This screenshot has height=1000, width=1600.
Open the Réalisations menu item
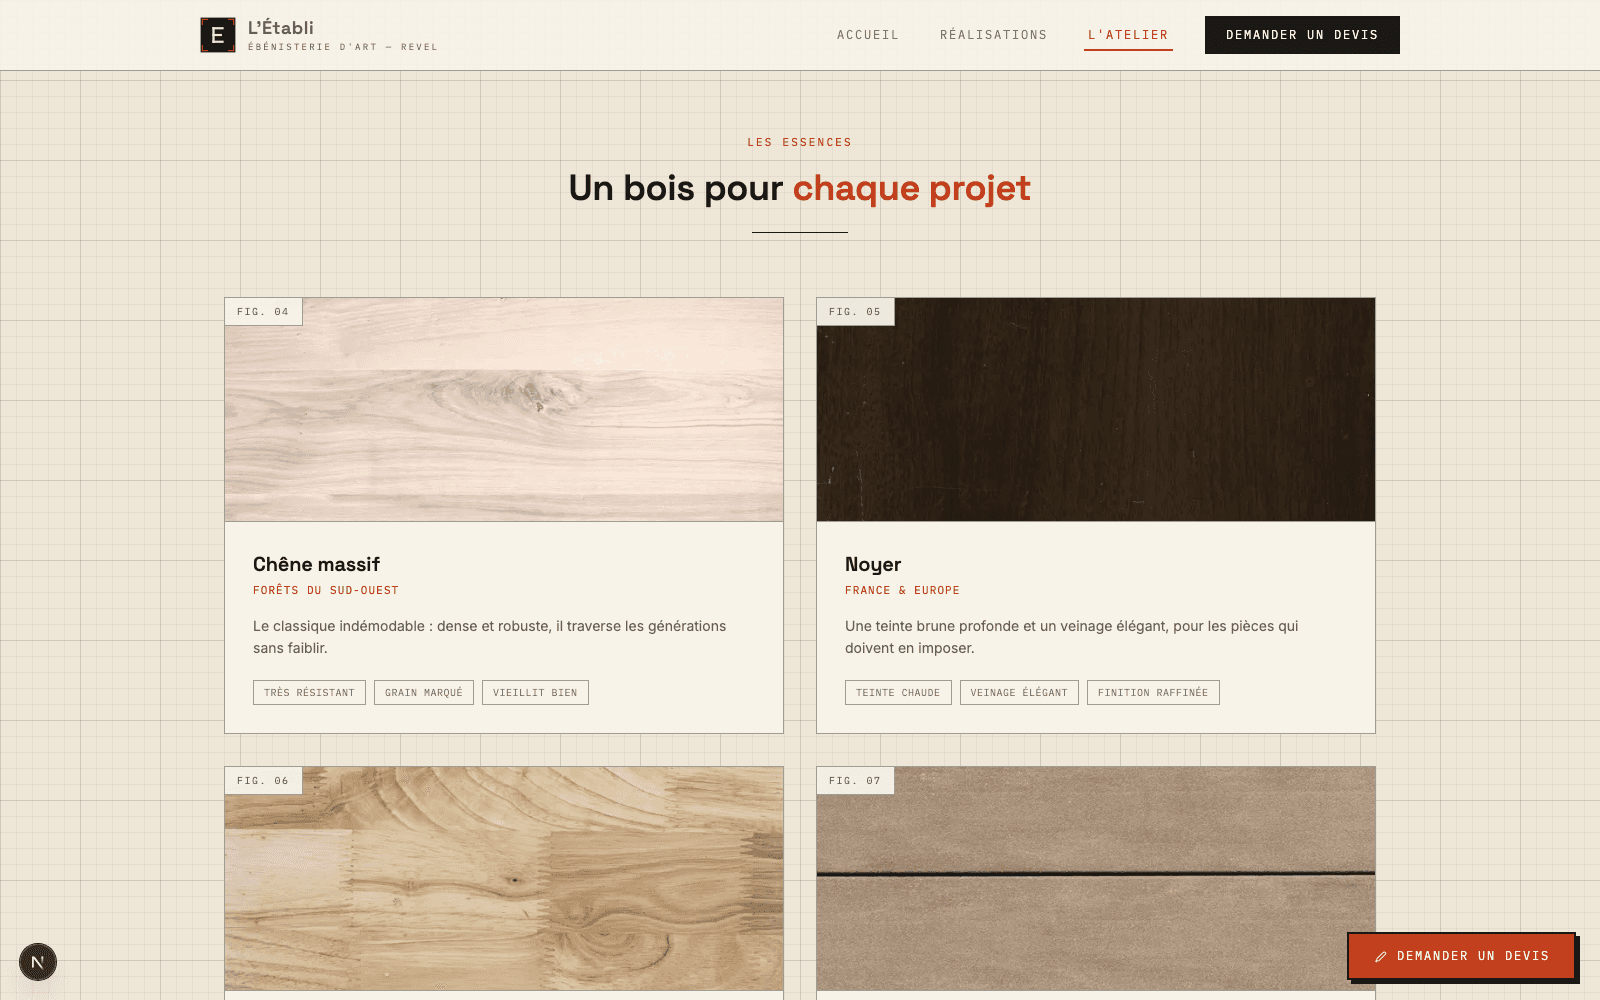(993, 35)
